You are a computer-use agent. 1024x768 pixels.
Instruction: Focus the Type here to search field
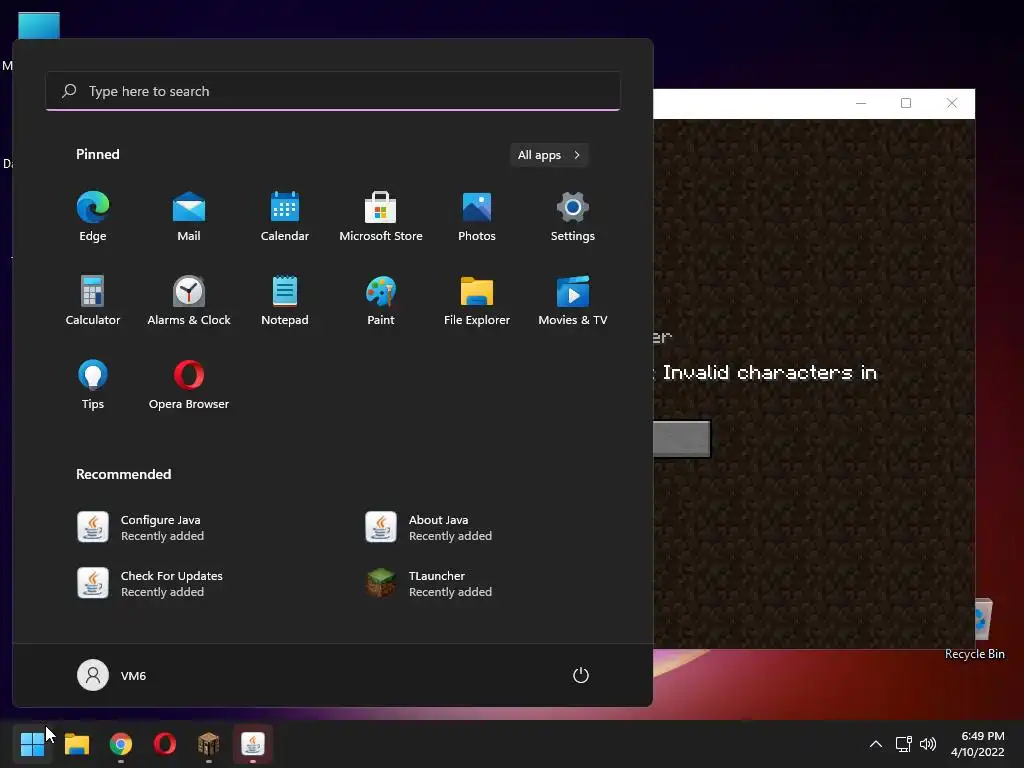tap(333, 91)
